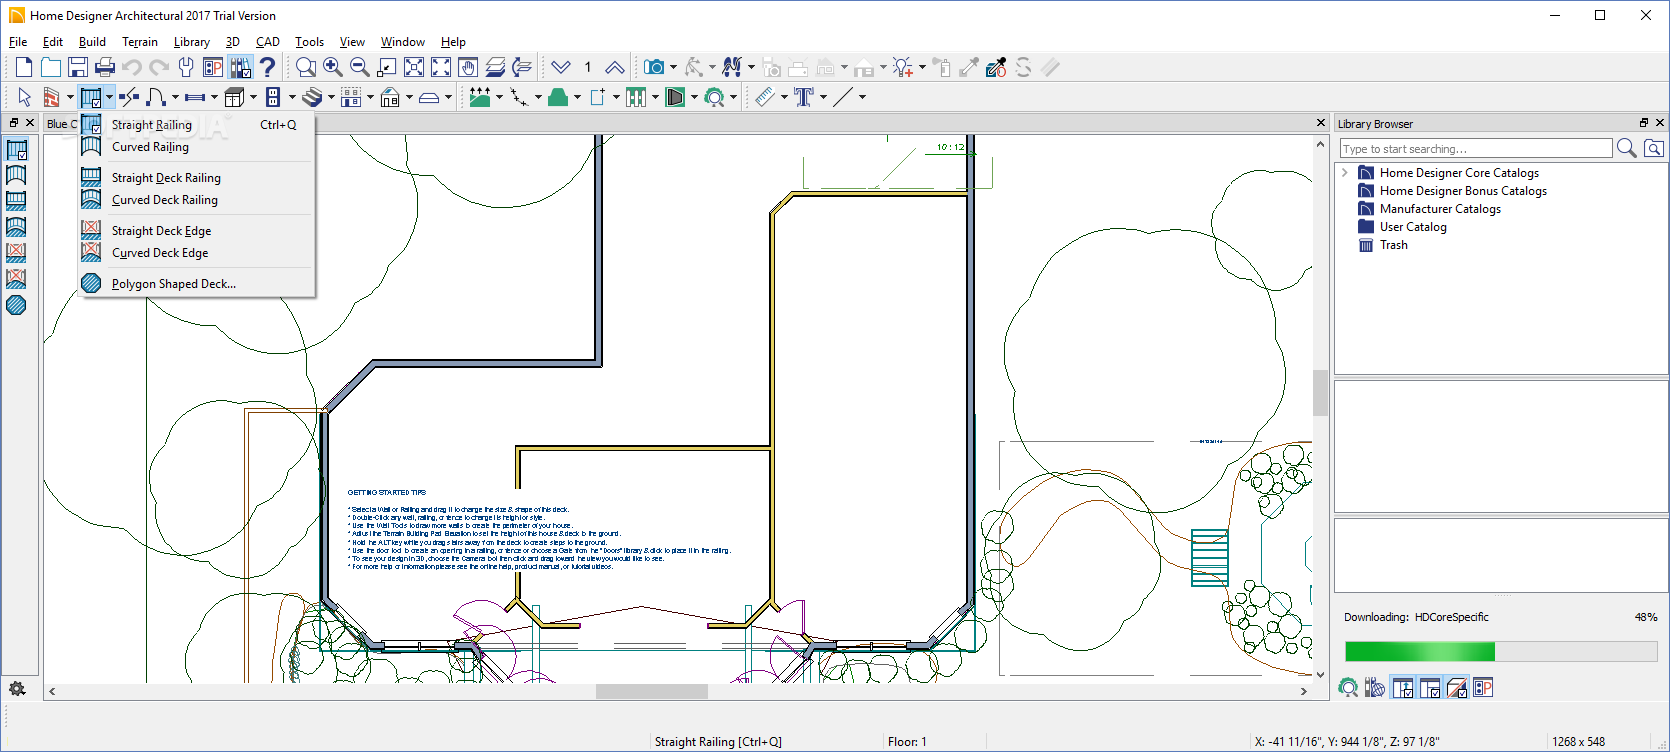Click the Down One Floor arrow
This screenshot has width=1670, height=752.
(x=561, y=67)
